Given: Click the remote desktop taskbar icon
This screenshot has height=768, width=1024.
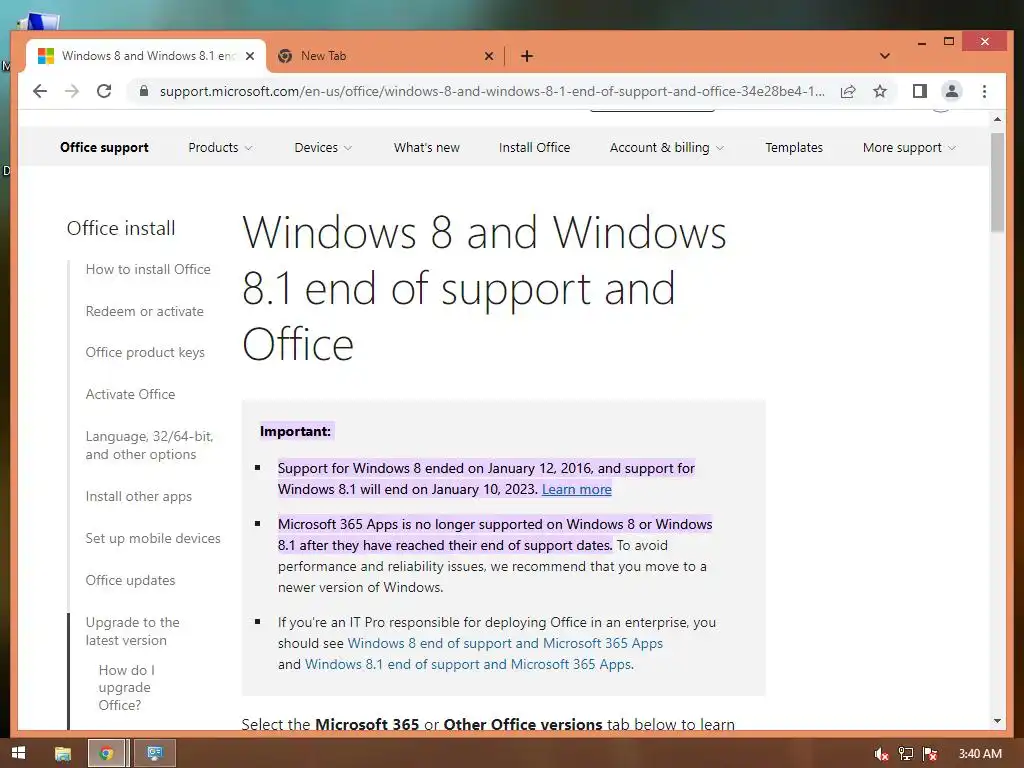Looking at the screenshot, I should coord(155,754).
